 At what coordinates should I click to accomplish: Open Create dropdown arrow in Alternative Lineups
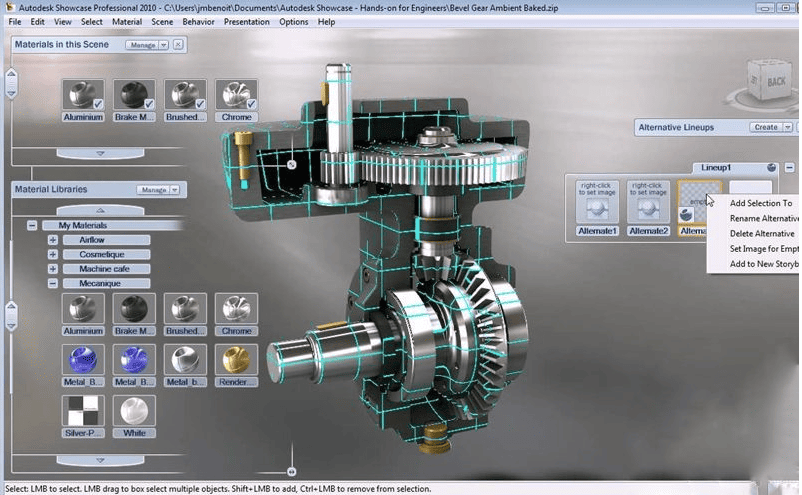pyautogui.click(x=788, y=127)
